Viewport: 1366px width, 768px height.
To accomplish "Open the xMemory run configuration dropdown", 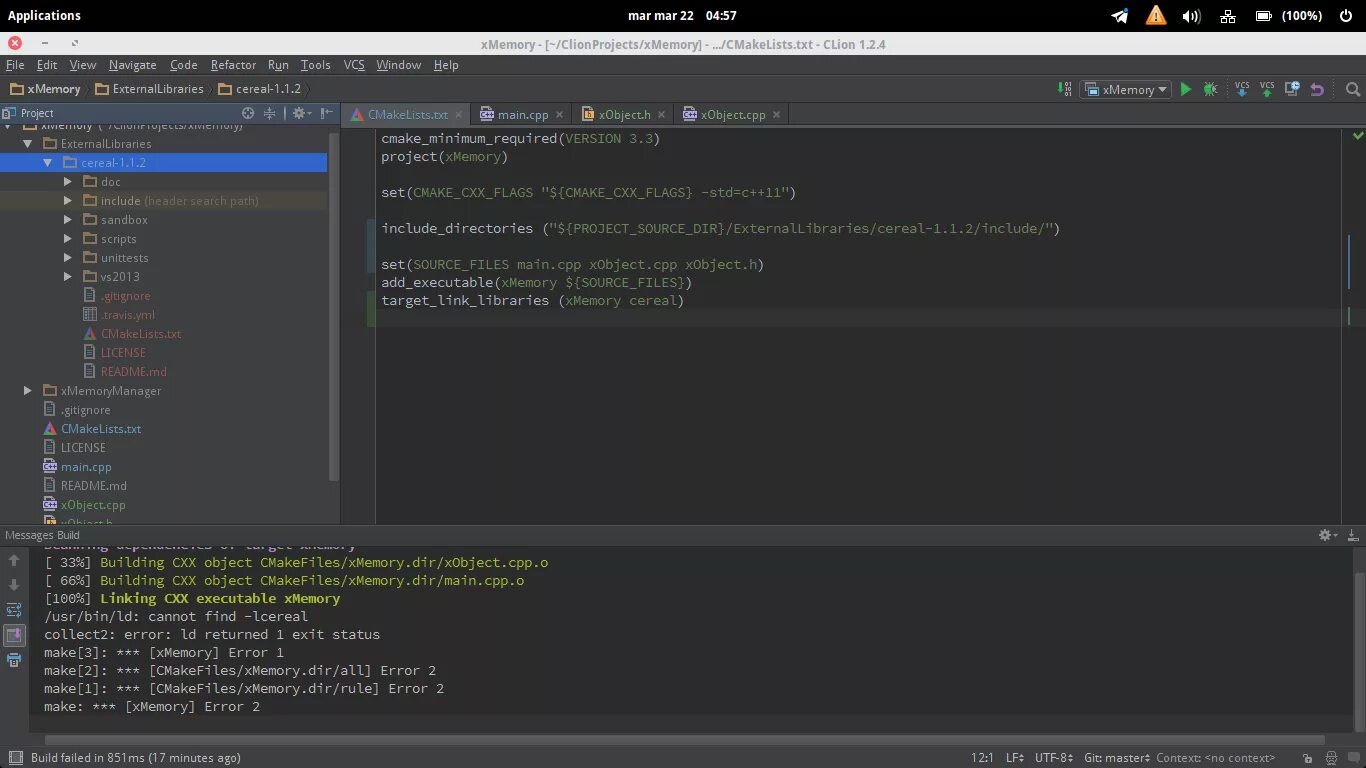I will 1126,89.
